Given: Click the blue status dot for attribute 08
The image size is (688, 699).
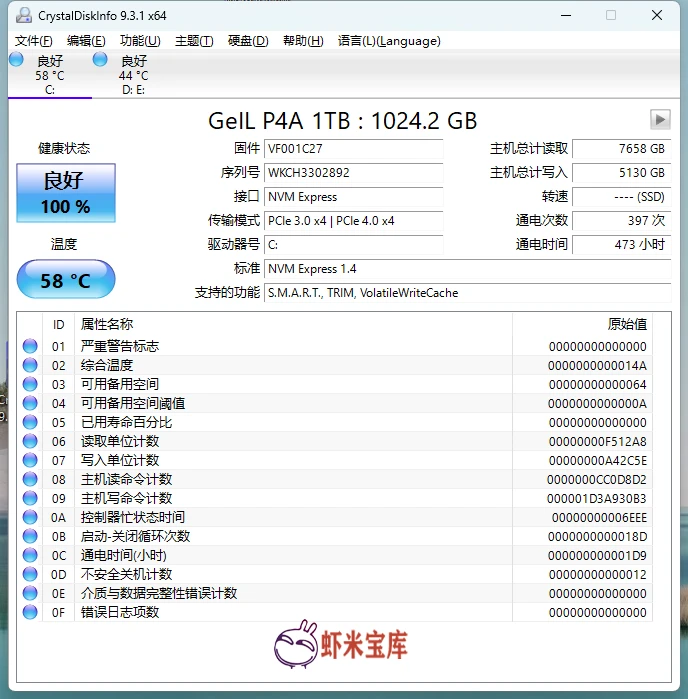Looking at the screenshot, I should click(30, 479).
